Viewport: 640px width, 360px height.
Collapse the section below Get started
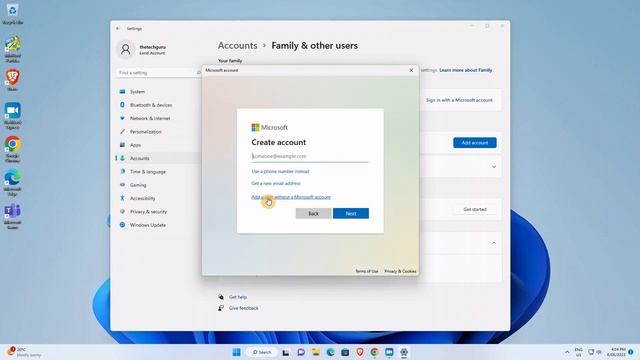494,243
